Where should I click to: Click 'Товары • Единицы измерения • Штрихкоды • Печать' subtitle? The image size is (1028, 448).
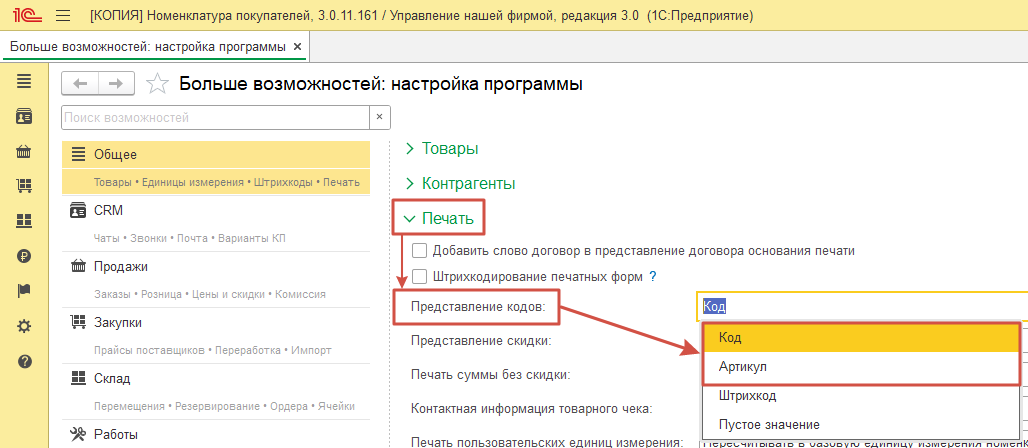[x=227, y=182]
